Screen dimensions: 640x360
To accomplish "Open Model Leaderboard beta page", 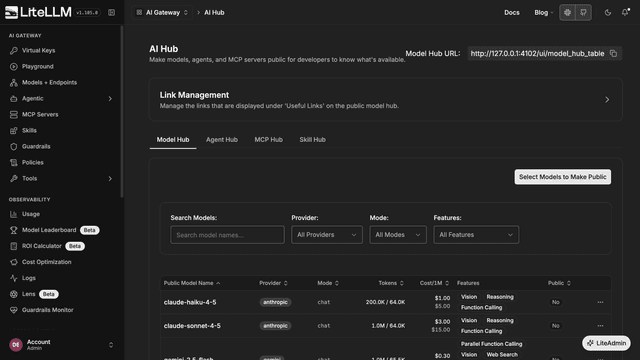I will pos(49,230).
